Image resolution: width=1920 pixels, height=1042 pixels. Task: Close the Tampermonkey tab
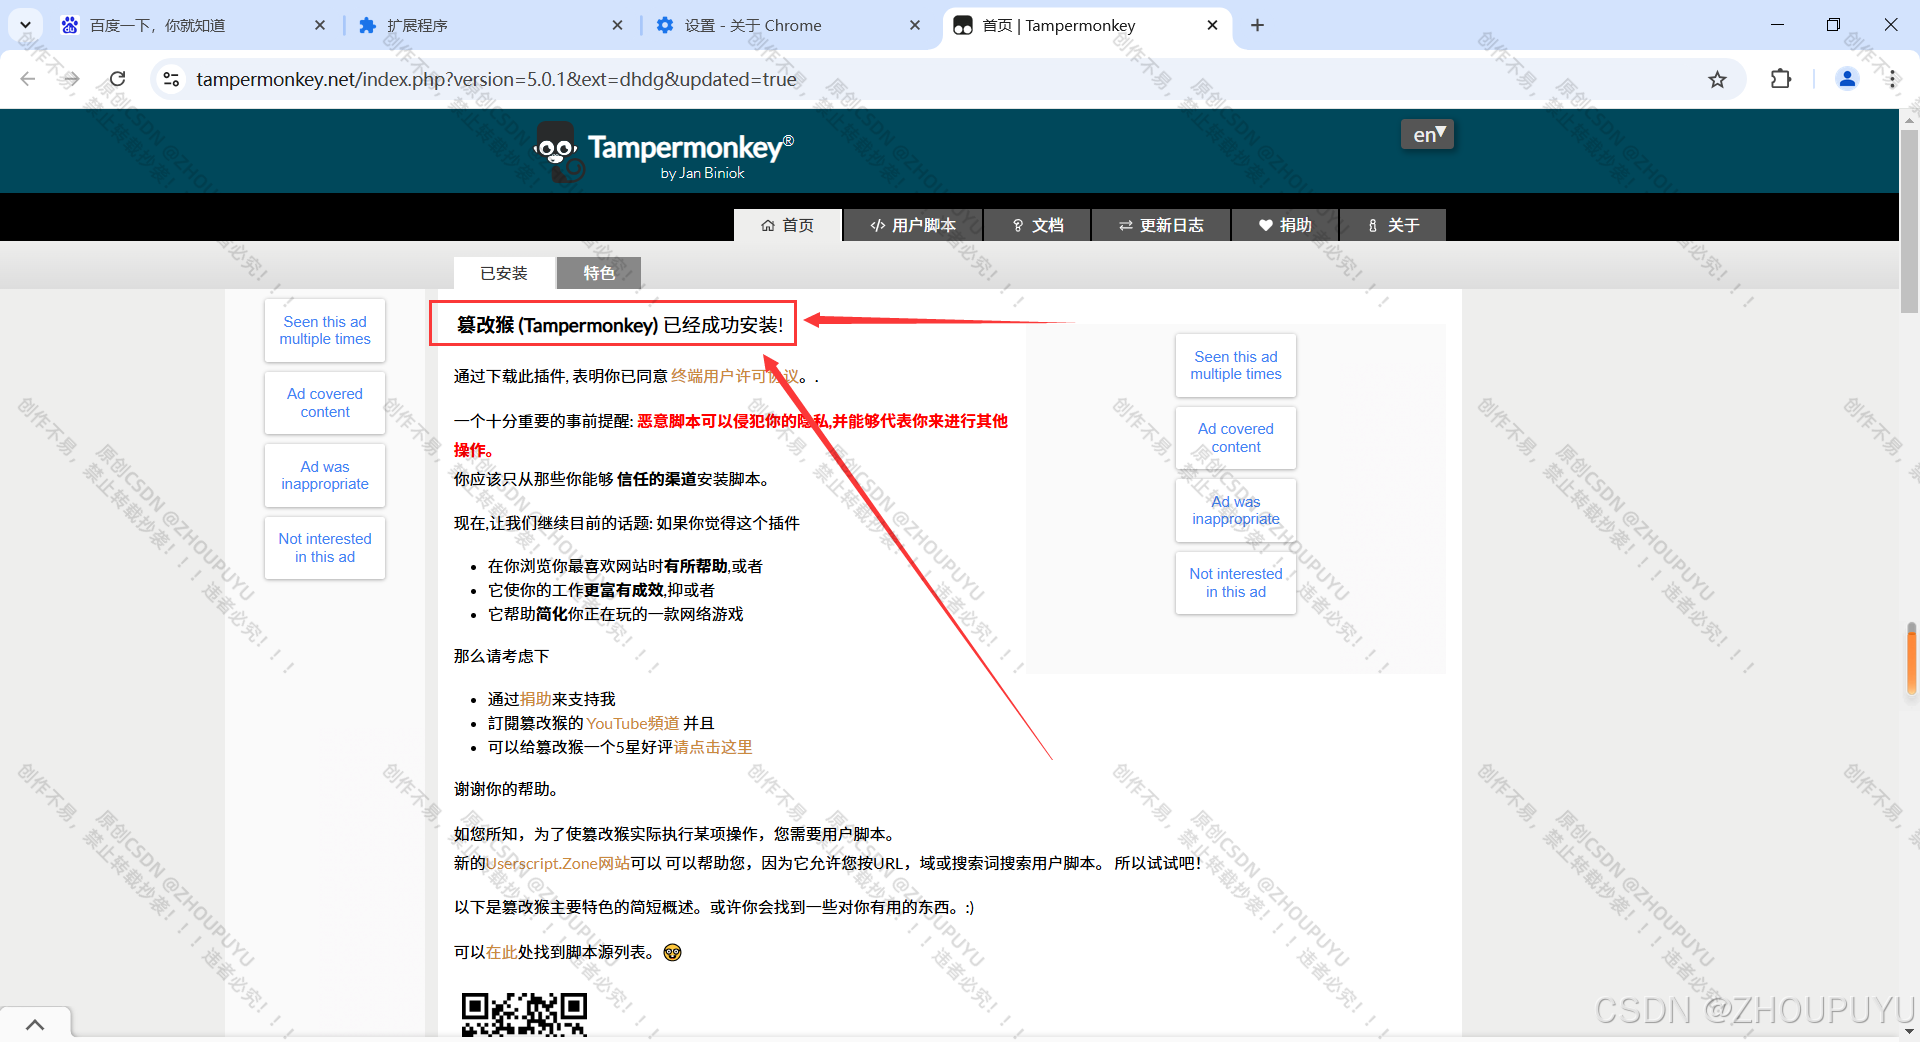(x=1212, y=25)
